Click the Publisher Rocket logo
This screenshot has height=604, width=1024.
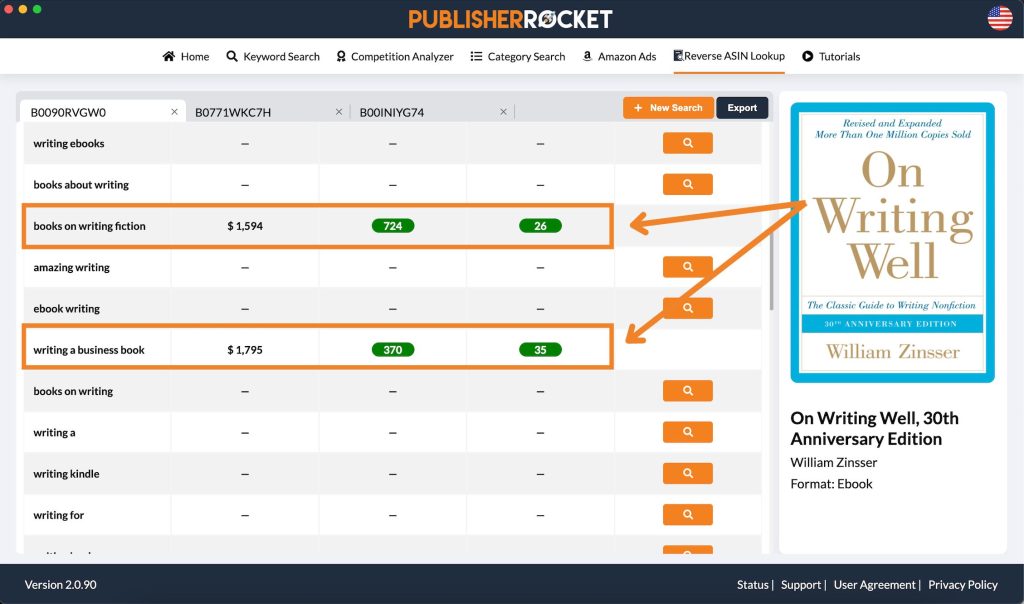(511, 19)
